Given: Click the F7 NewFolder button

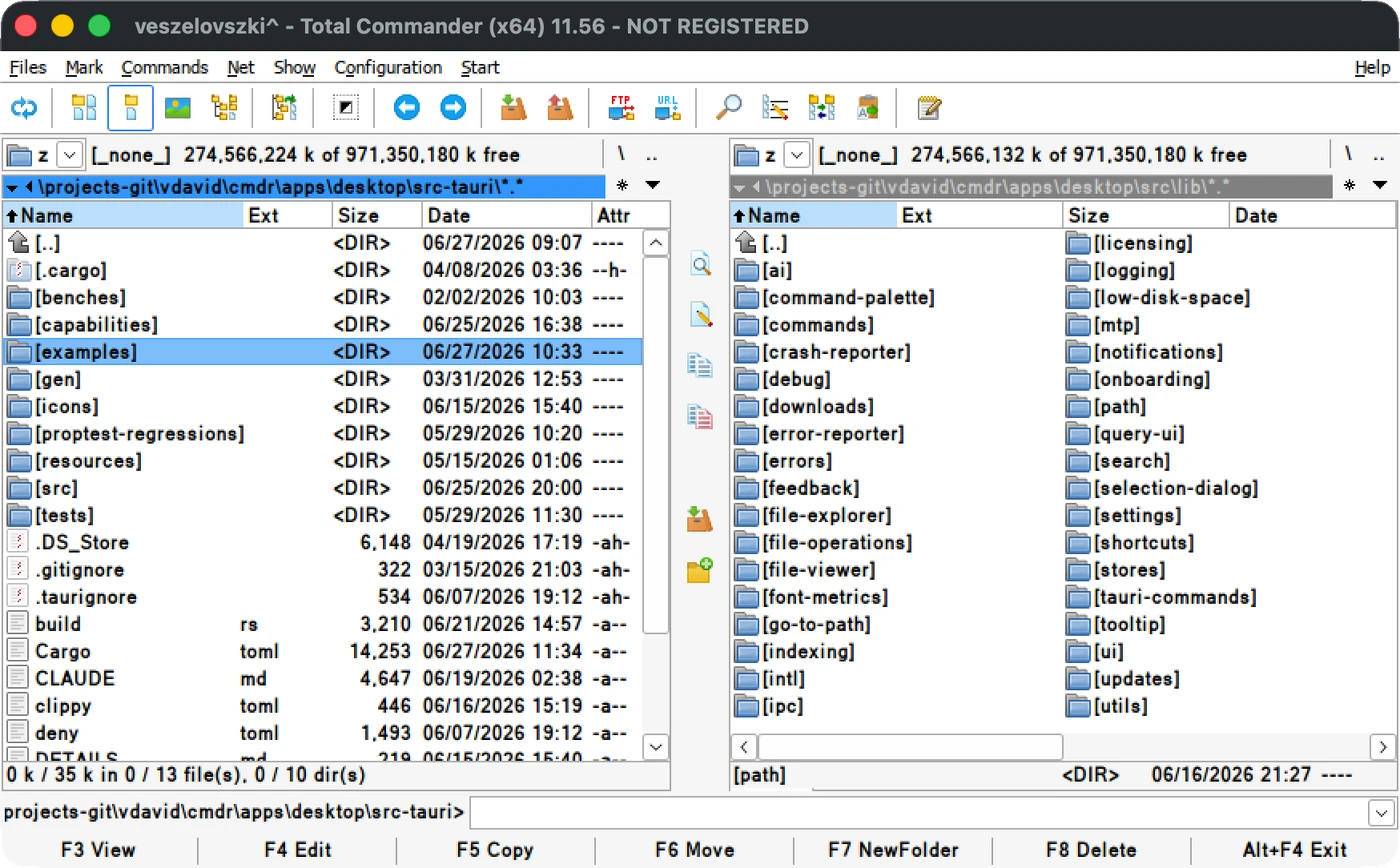Looking at the screenshot, I should (894, 850).
